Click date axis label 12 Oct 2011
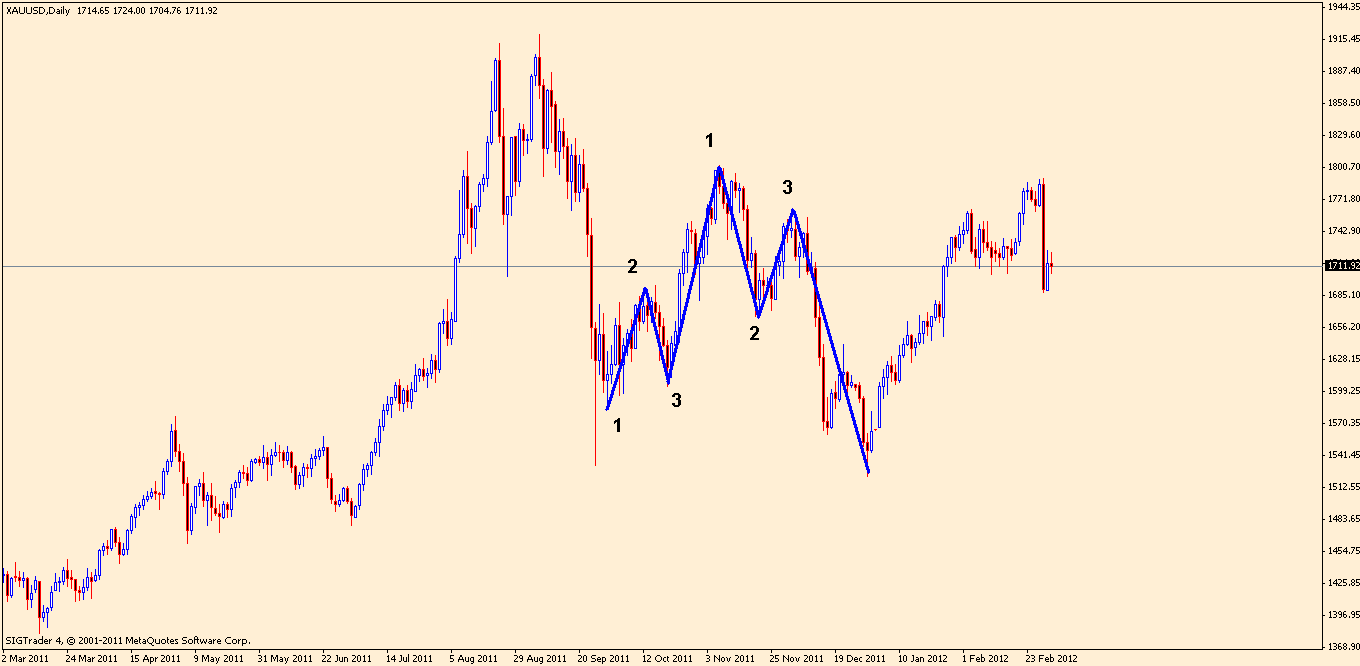The image size is (1360, 666). point(667,659)
